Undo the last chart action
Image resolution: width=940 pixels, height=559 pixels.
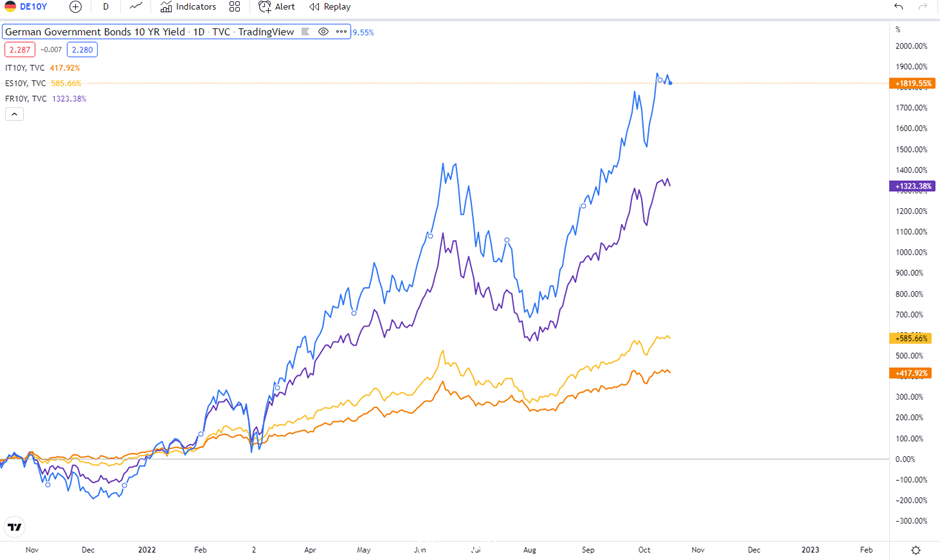(x=898, y=7)
